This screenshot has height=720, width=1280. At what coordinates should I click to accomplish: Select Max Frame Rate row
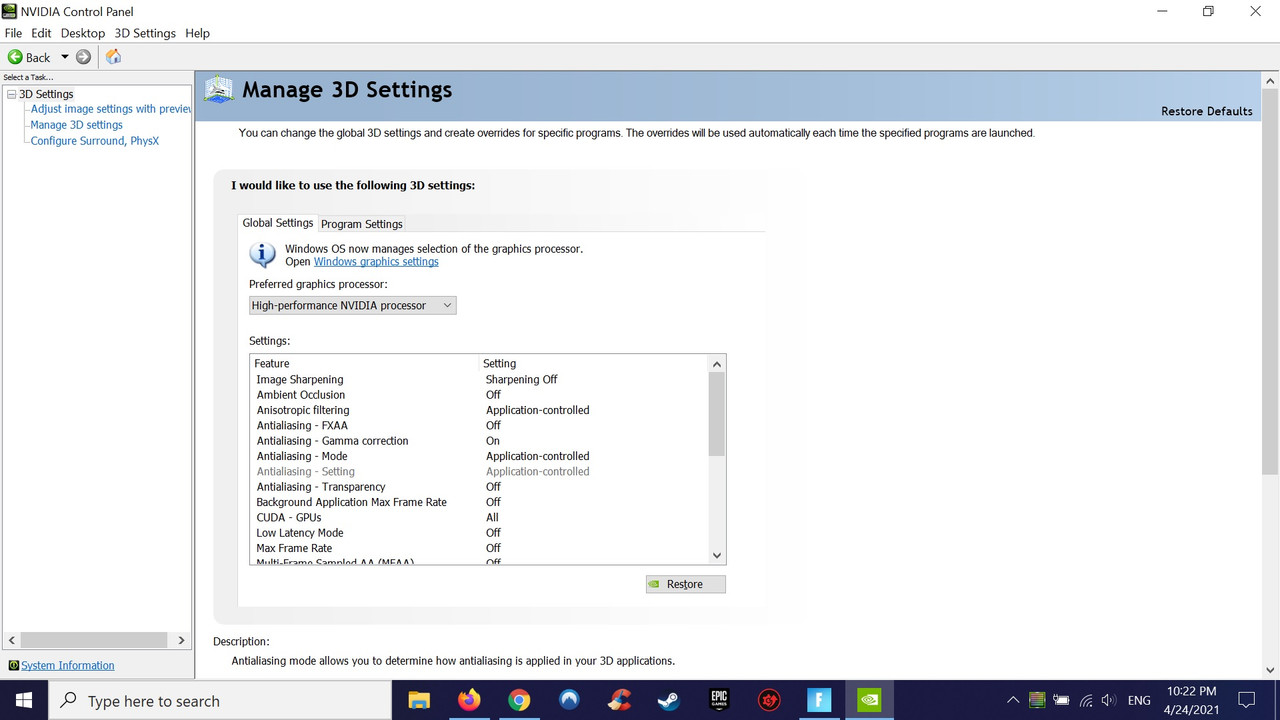pos(478,548)
